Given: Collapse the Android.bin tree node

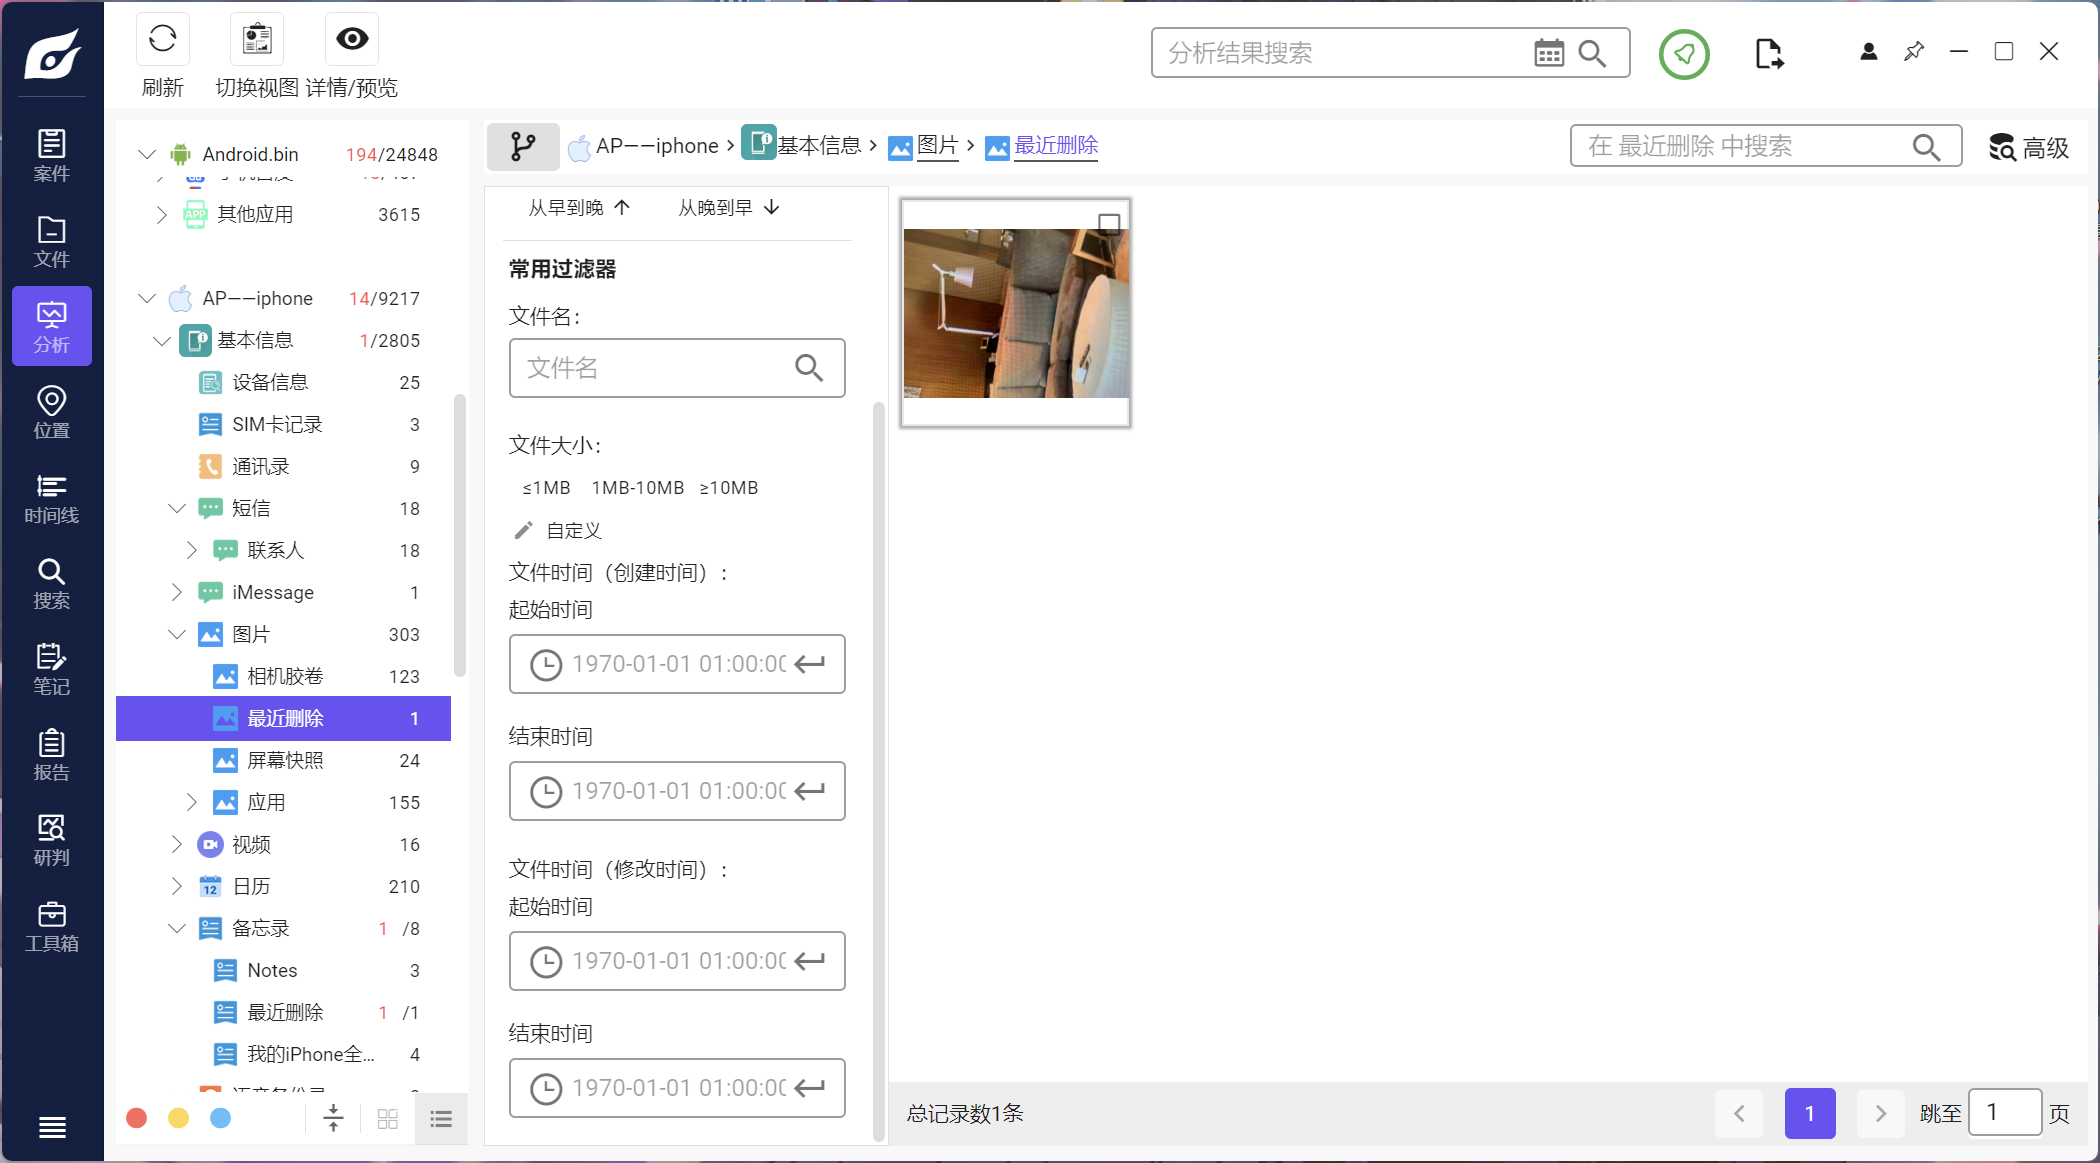Looking at the screenshot, I should (x=147, y=154).
